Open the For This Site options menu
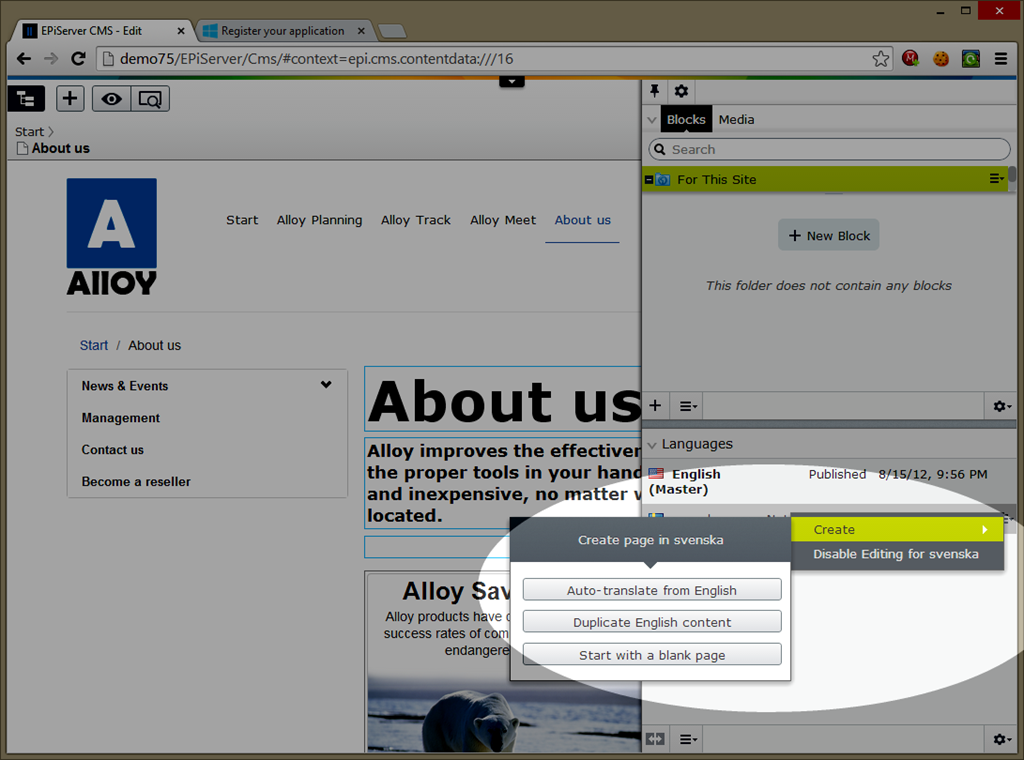Screen dimensions: 1024x760 click(996, 179)
